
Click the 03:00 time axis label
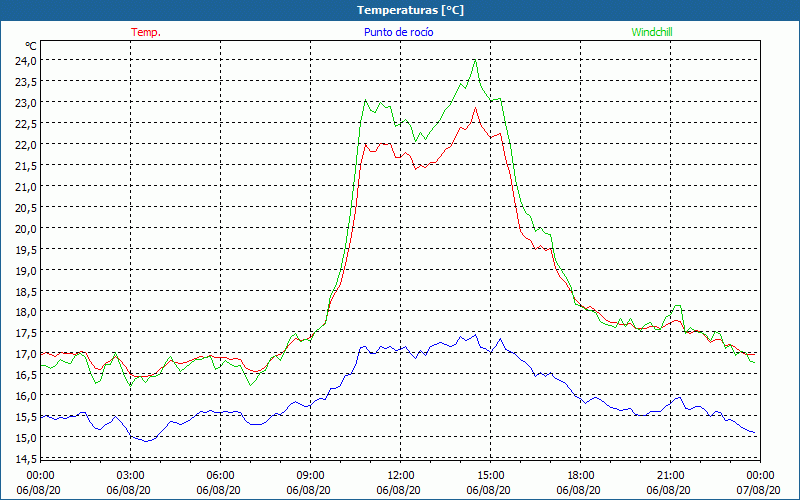(131, 475)
